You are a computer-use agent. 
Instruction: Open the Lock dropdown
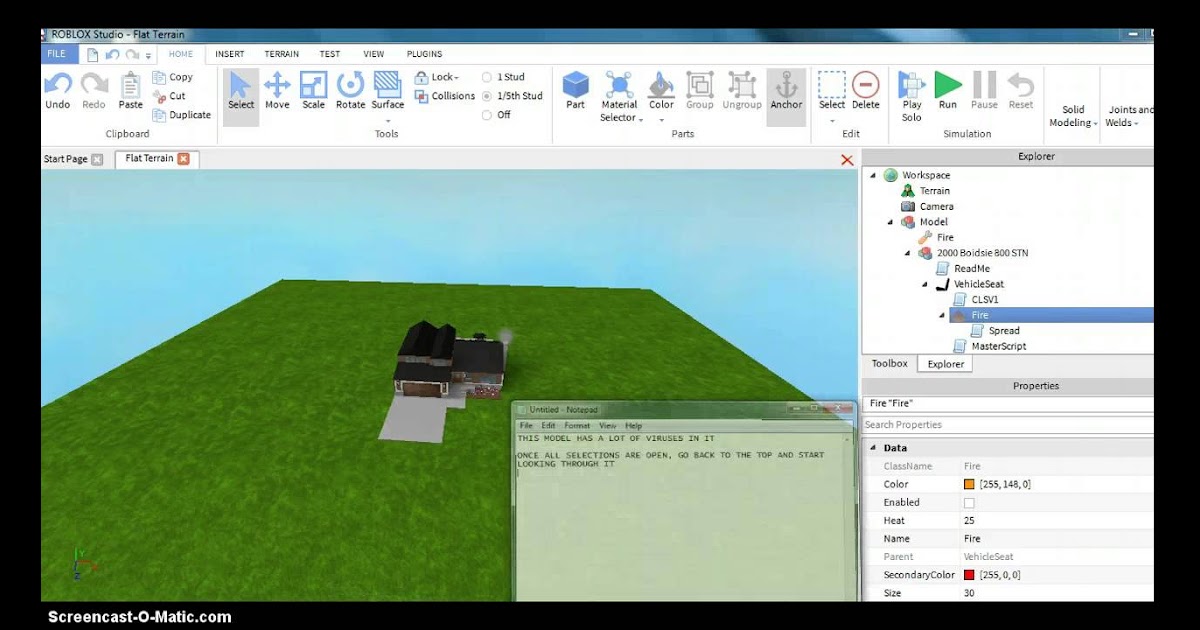click(437, 77)
